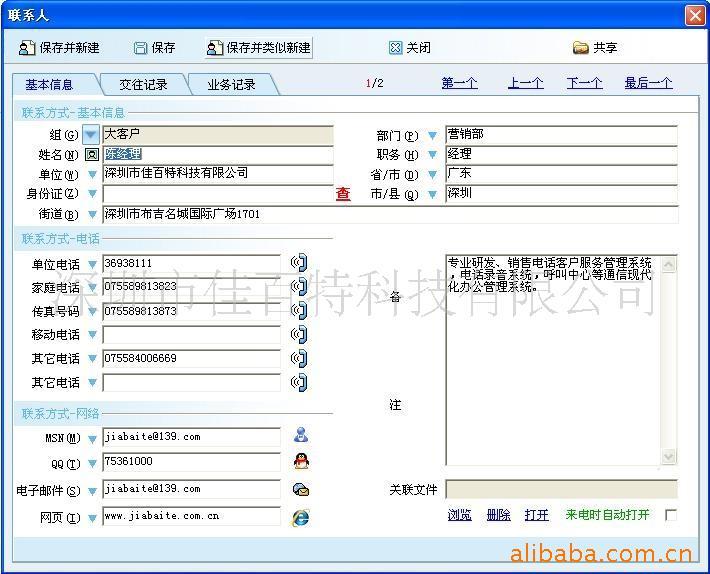Image resolution: width=710 pixels, height=574 pixels.
Task: Expand the 电子邮件 dropdown arrow
Action: click(92, 491)
